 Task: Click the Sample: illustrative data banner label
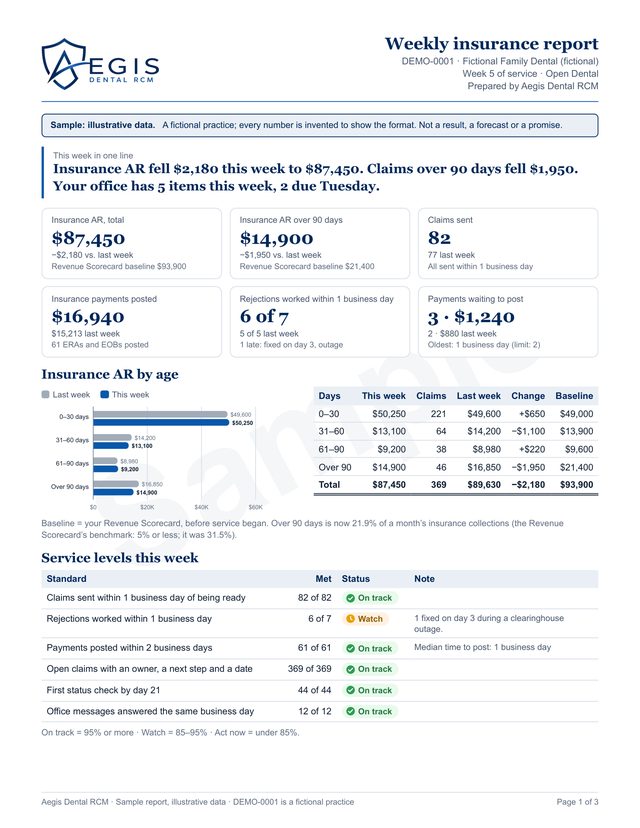[102, 125]
